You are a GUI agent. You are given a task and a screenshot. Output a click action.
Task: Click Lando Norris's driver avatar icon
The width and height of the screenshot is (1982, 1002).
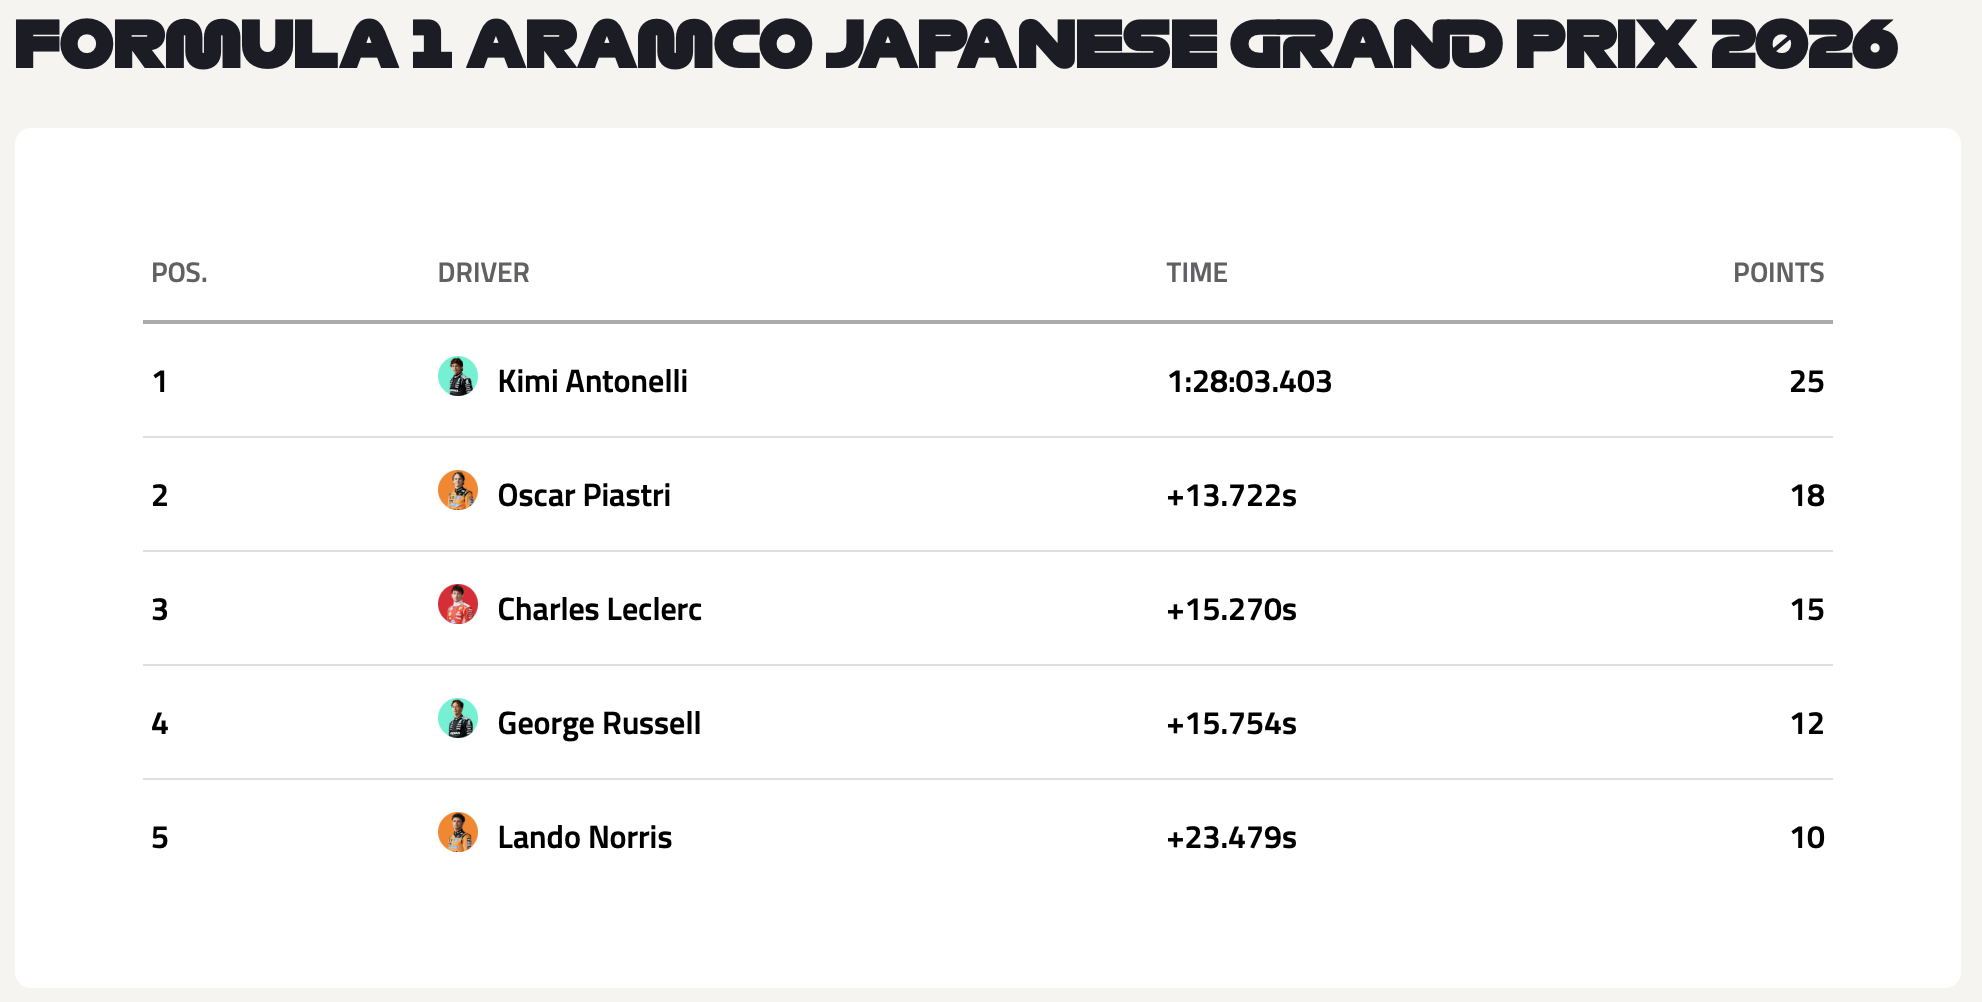tap(458, 833)
